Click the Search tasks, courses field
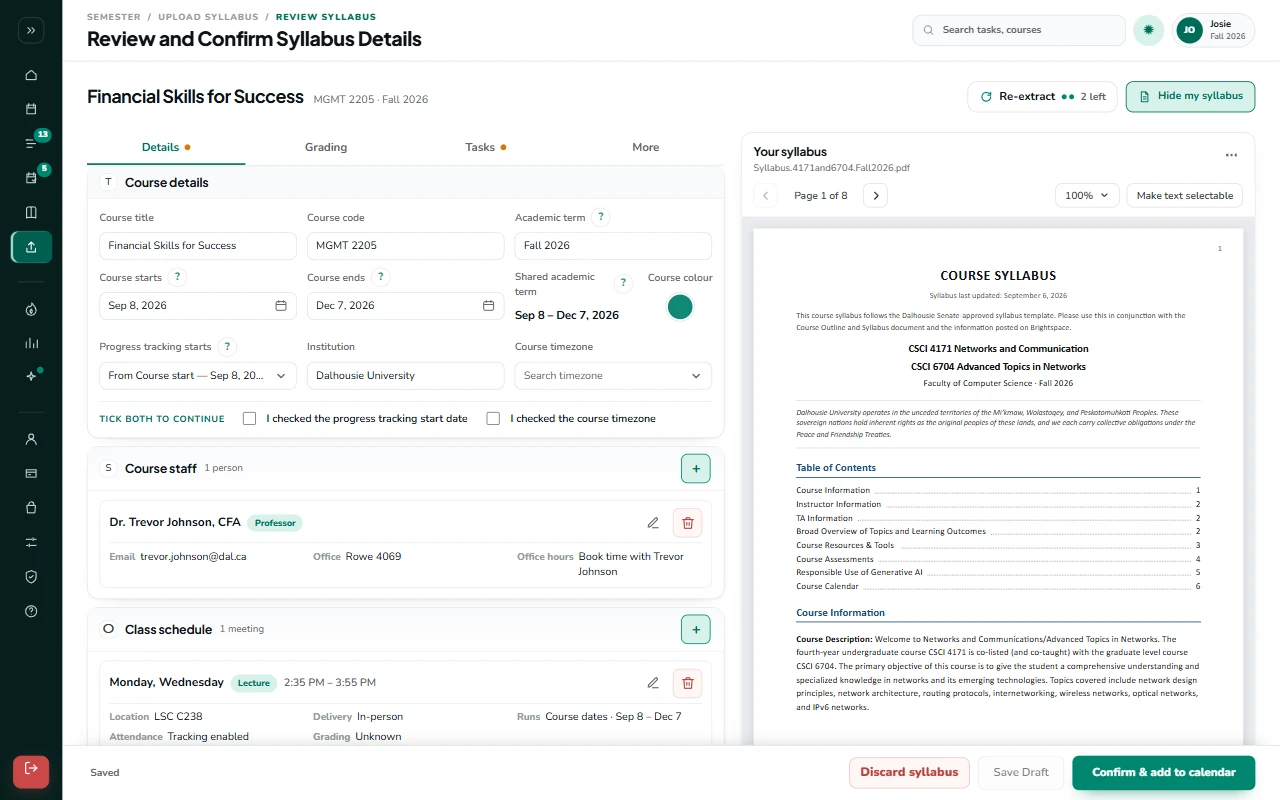Screen dimensions: 1280x800 (x=1019, y=30)
